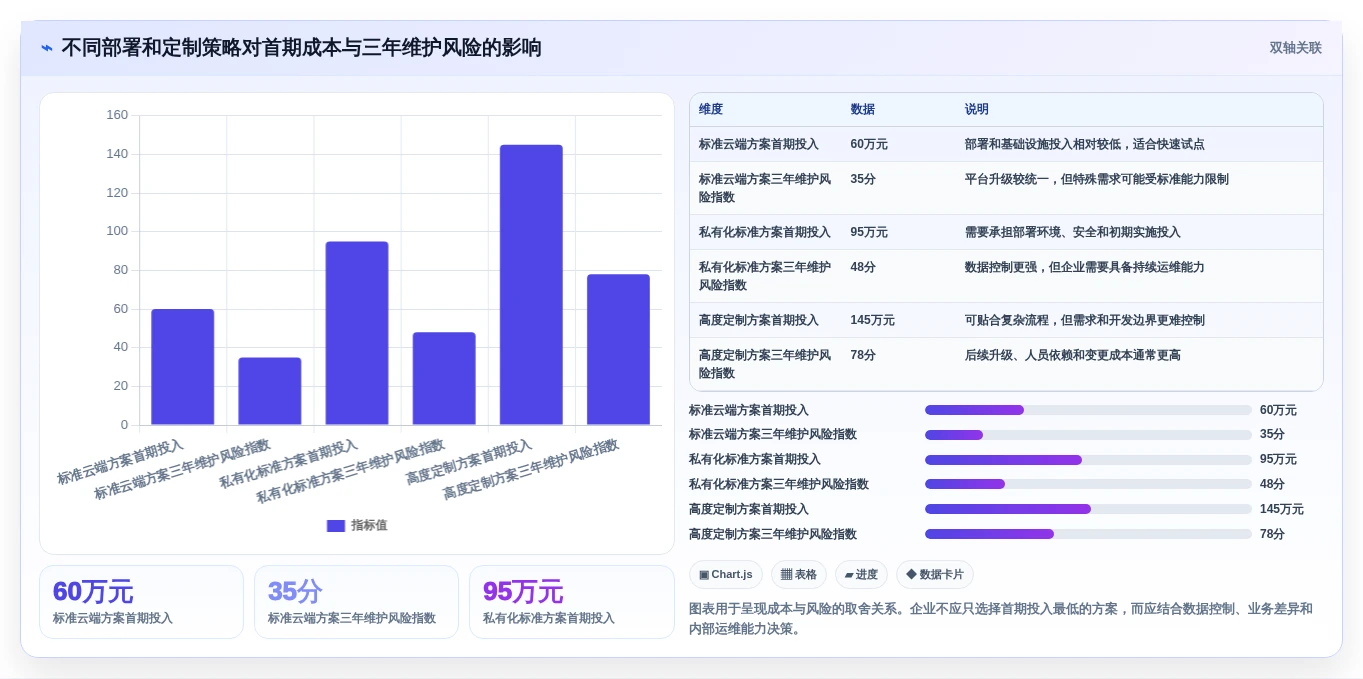Click the 95万元 progress bar

coord(1088,460)
